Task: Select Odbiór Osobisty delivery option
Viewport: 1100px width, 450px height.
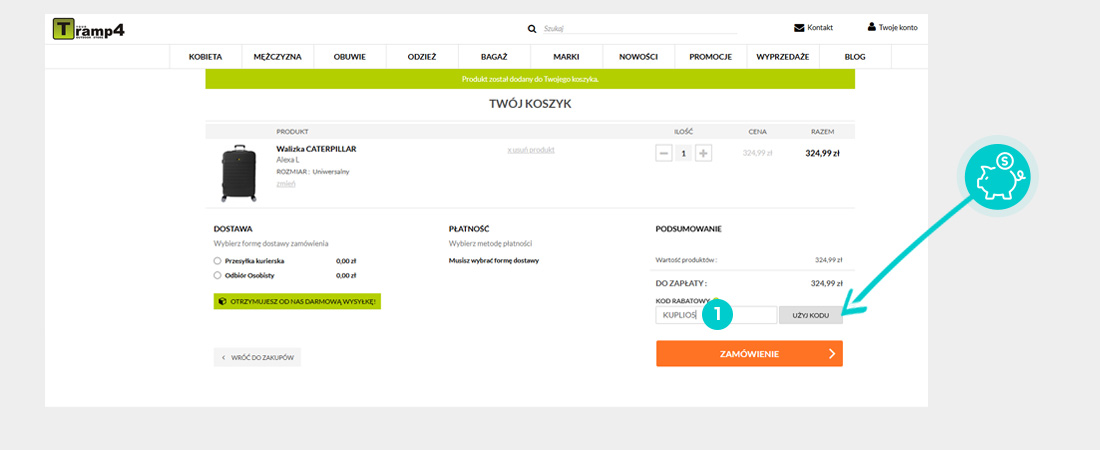Action: pyautogui.click(x=217, y=274)
